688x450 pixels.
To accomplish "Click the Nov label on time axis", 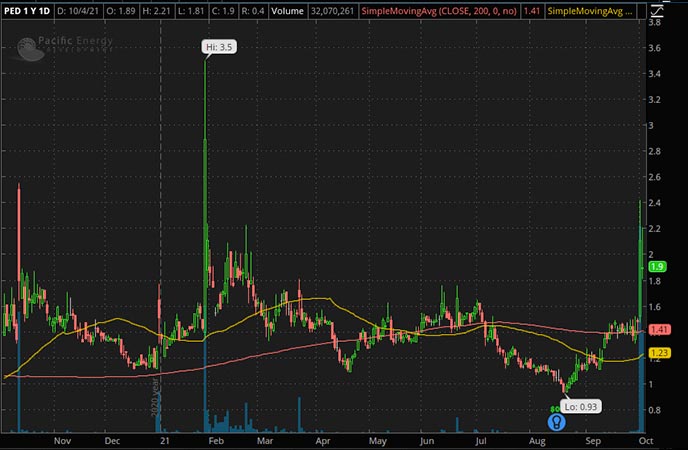I will (62, 441).
